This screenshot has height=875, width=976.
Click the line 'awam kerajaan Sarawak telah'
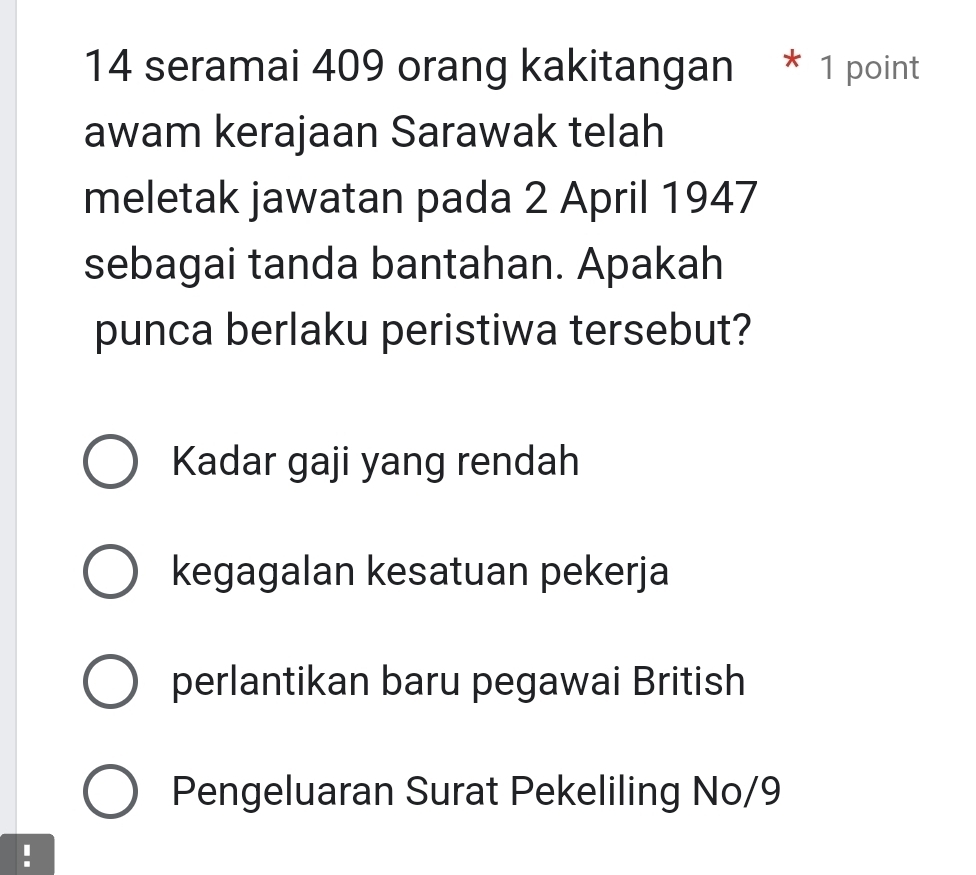[x=374, y=133]
